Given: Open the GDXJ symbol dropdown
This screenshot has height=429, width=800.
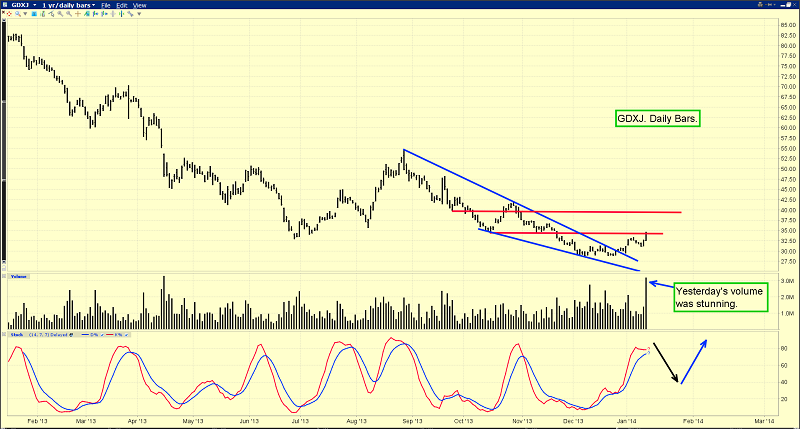Looking at the screenshot, I should click(x=35, y=5).
